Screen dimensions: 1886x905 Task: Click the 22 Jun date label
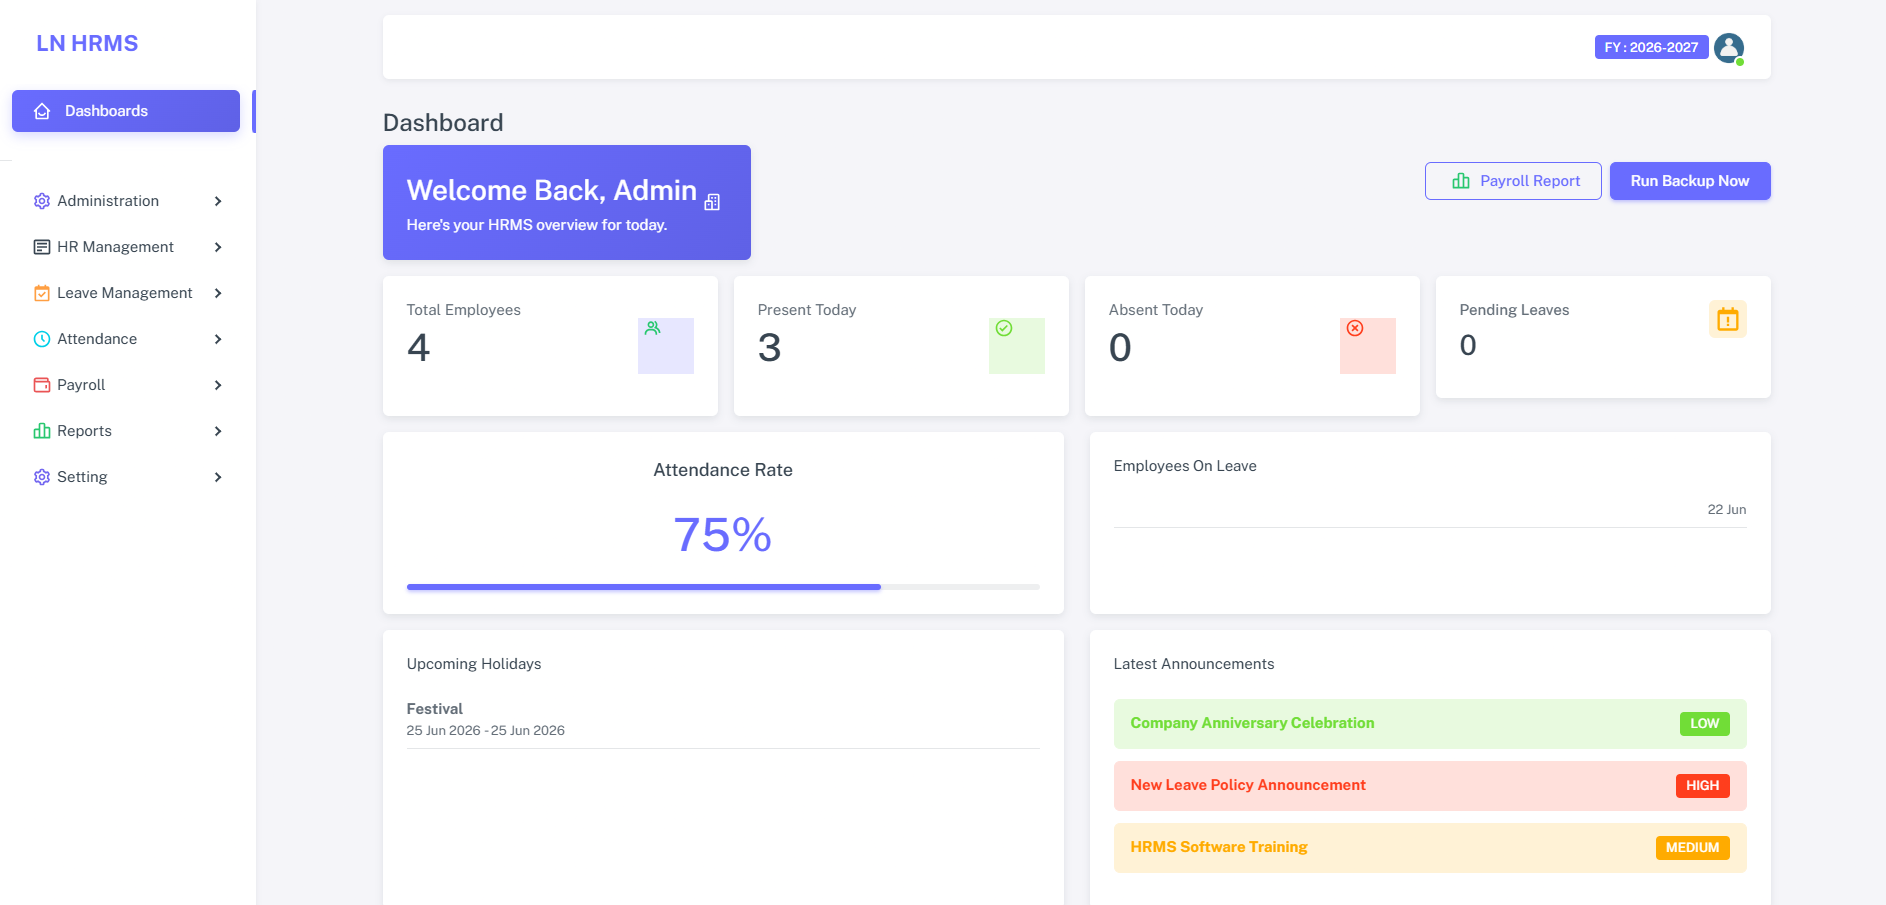tap(1727, 510)
